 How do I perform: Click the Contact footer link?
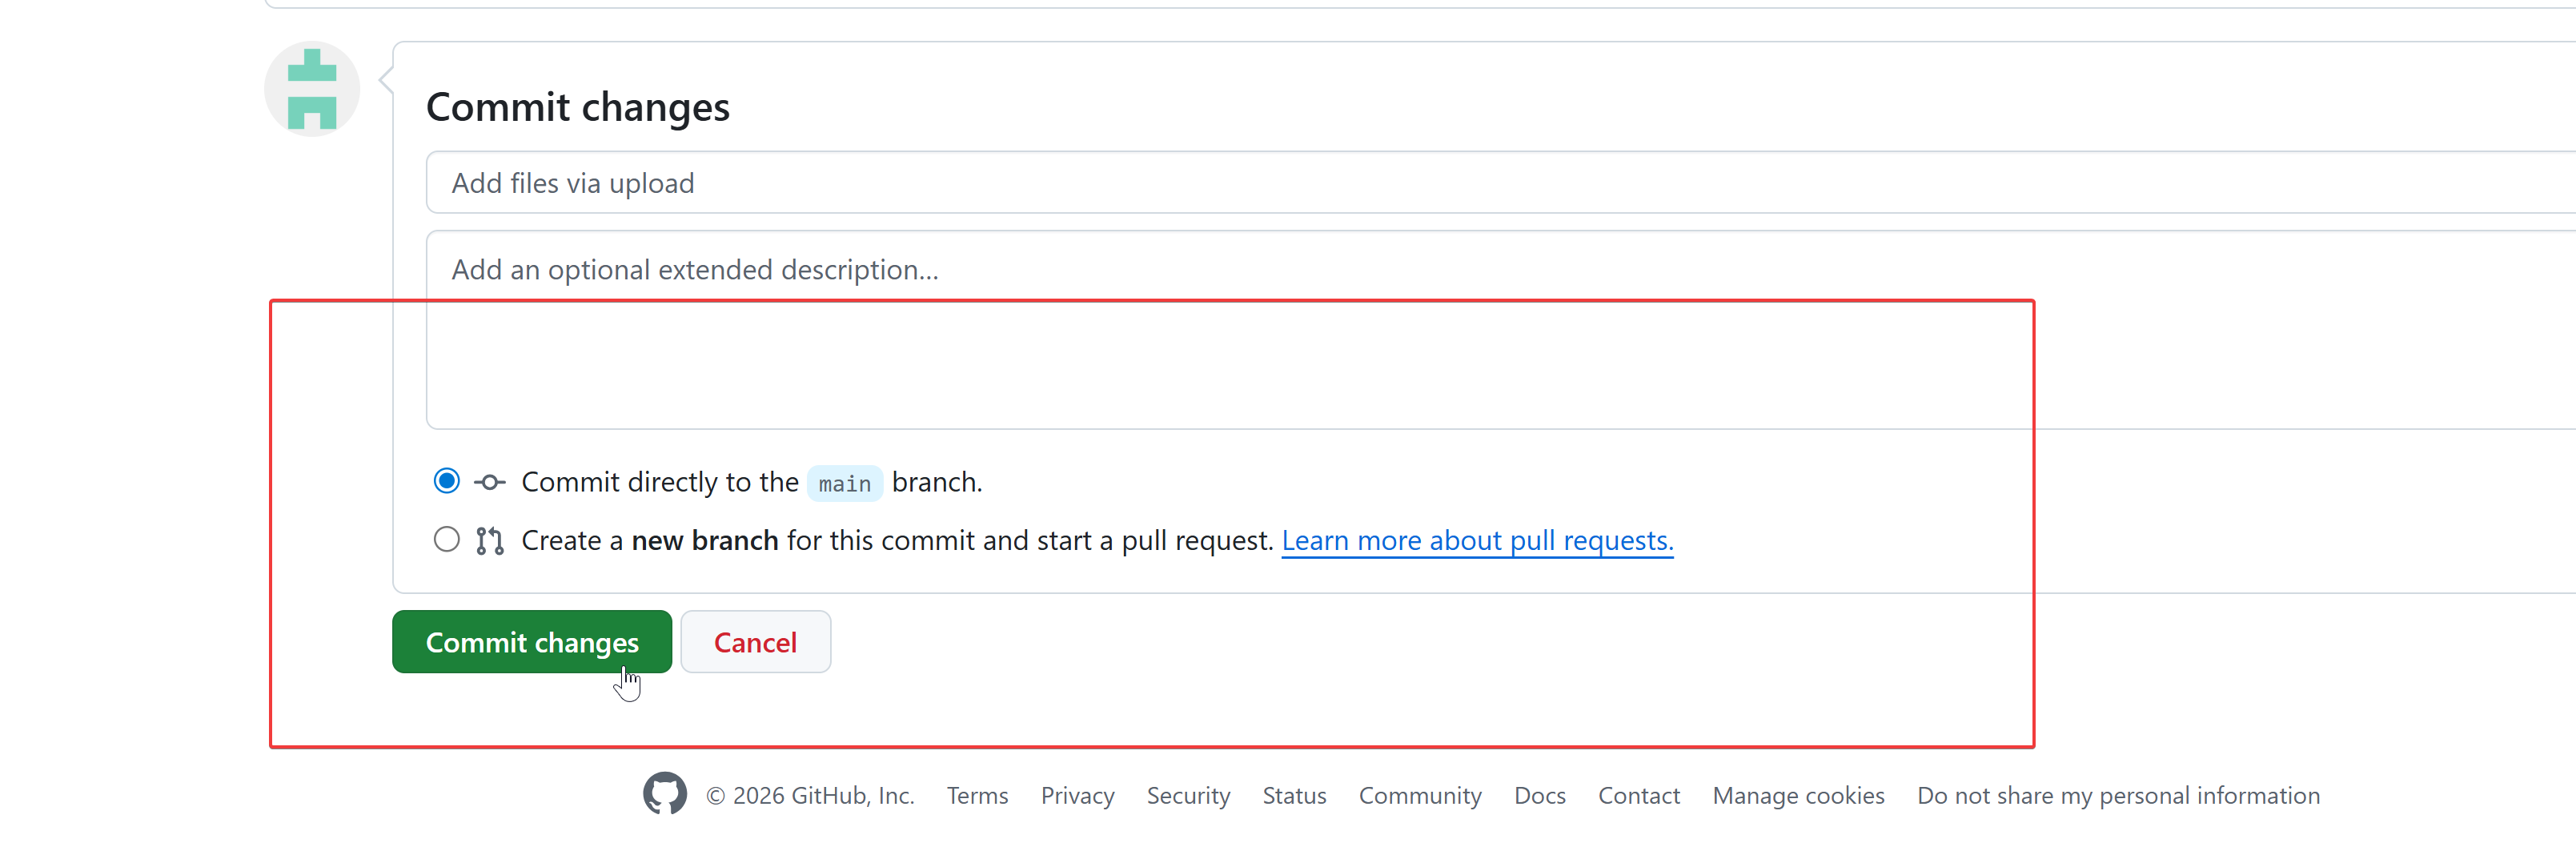click(1638, 796)
